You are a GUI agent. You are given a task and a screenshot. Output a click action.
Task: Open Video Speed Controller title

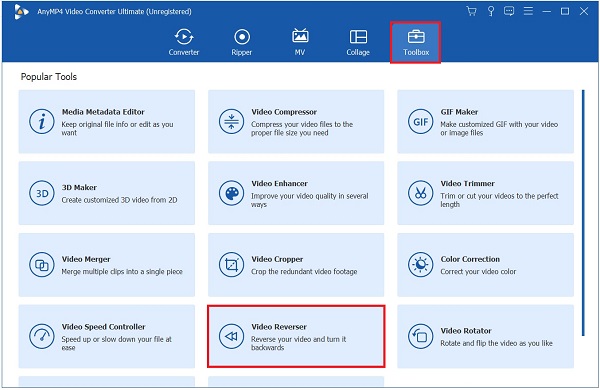[104, 327]
